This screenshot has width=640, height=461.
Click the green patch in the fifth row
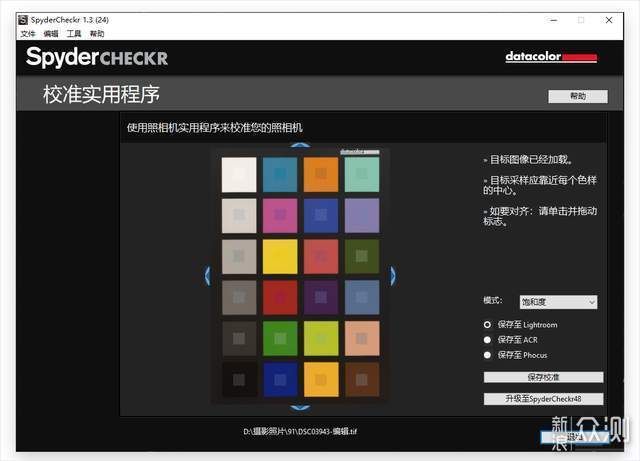[280, 339]
